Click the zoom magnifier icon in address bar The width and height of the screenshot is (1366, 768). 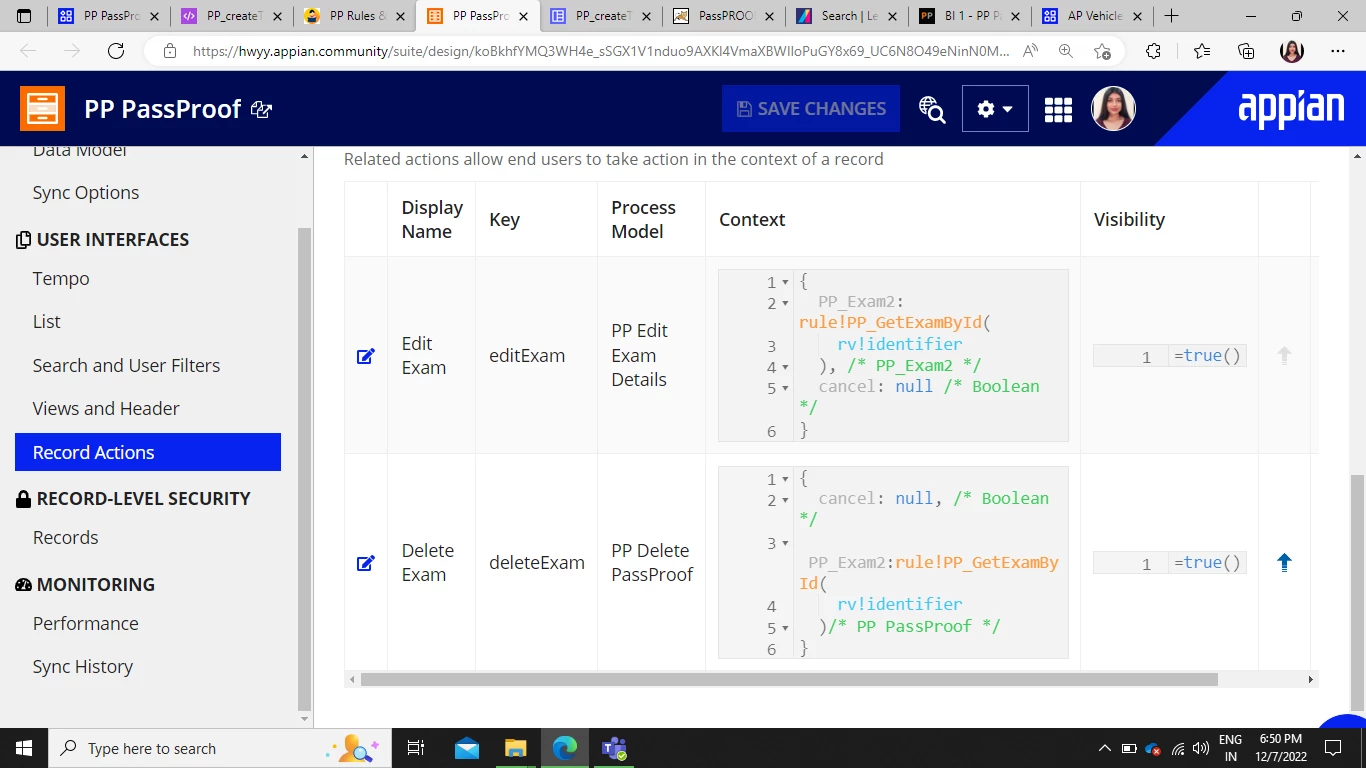(1066, 51)
